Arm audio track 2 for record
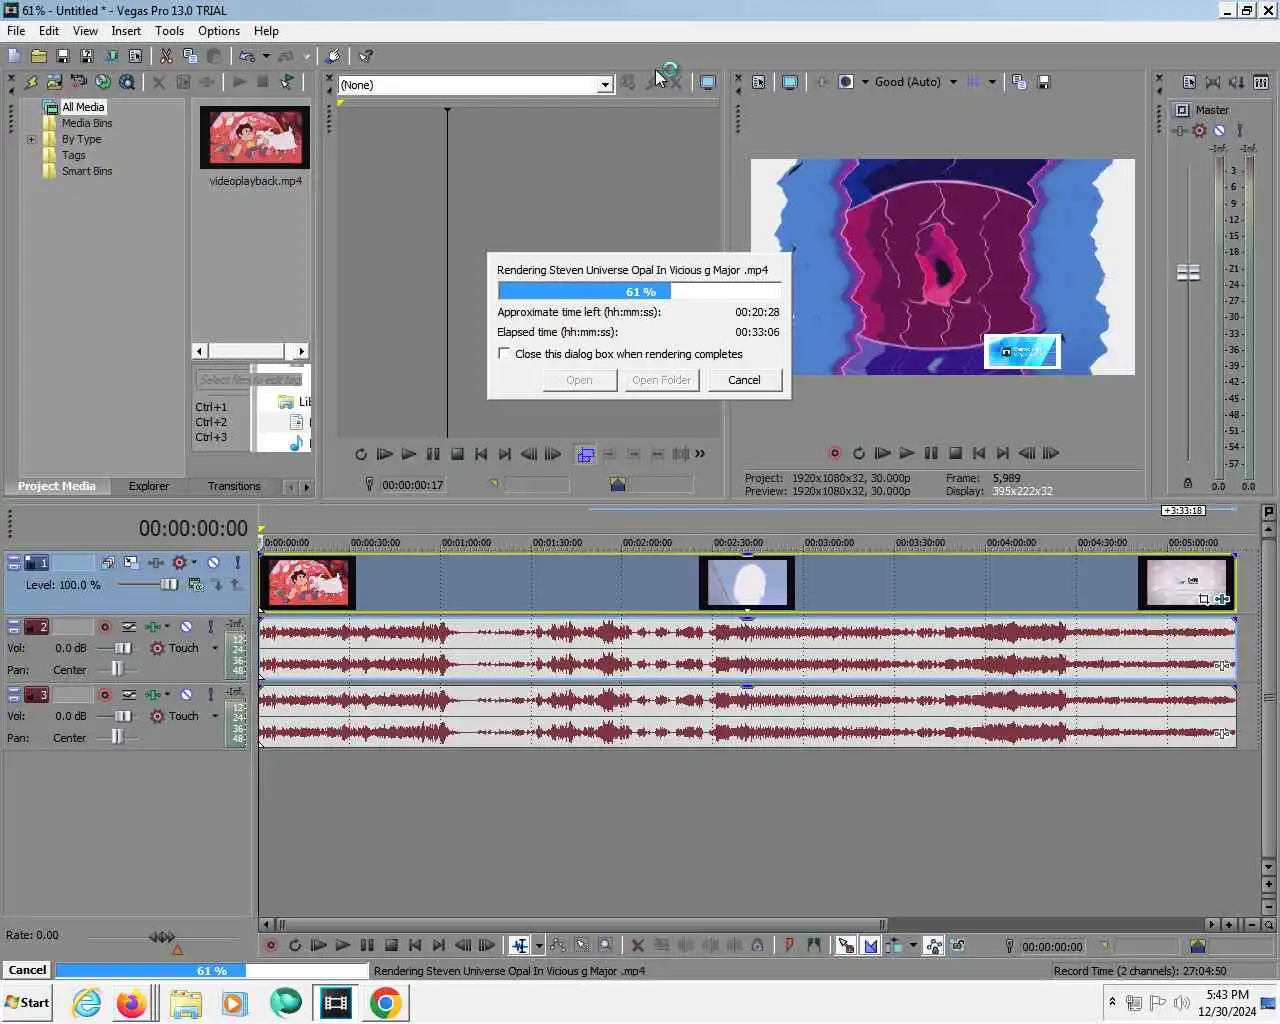1280x1024 pixels. 104,626
